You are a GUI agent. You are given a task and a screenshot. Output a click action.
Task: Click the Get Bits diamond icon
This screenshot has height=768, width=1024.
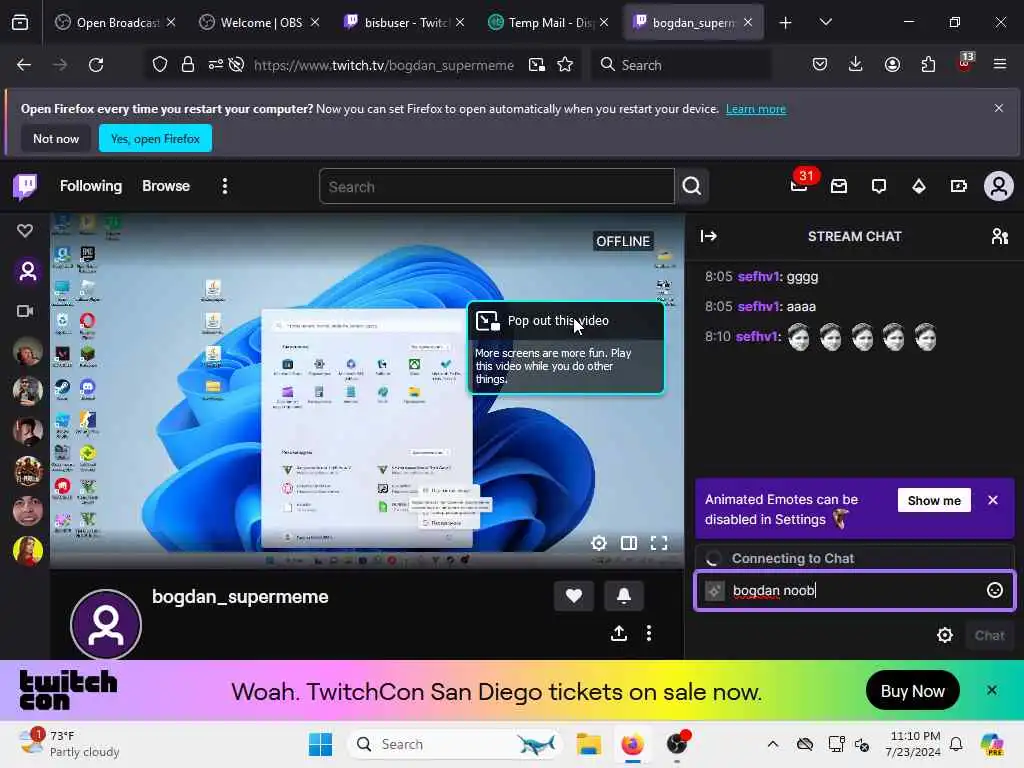(x=919, y=187)
